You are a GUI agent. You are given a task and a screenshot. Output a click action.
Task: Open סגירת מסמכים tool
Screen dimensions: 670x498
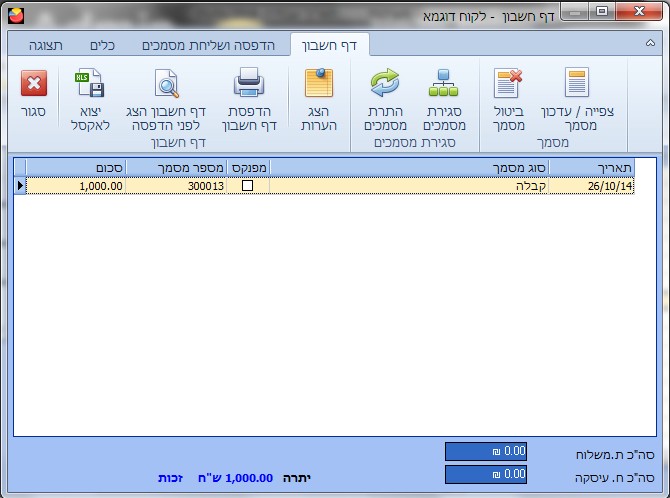[443, 84]
